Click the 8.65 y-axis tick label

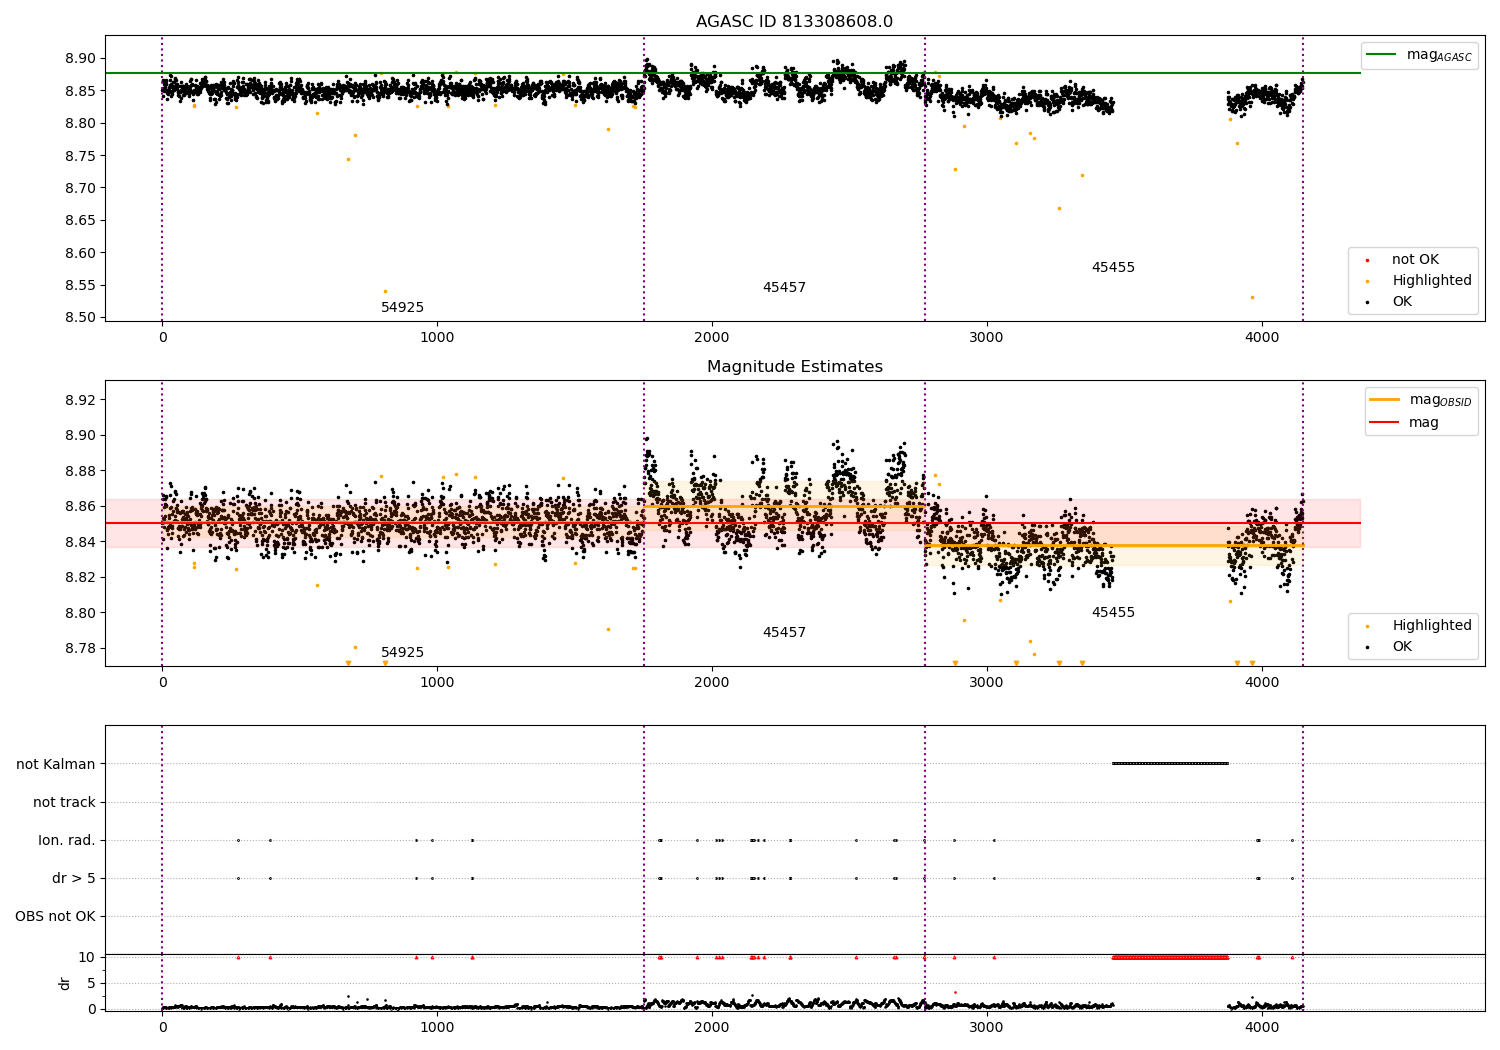(x=80, y=221)
